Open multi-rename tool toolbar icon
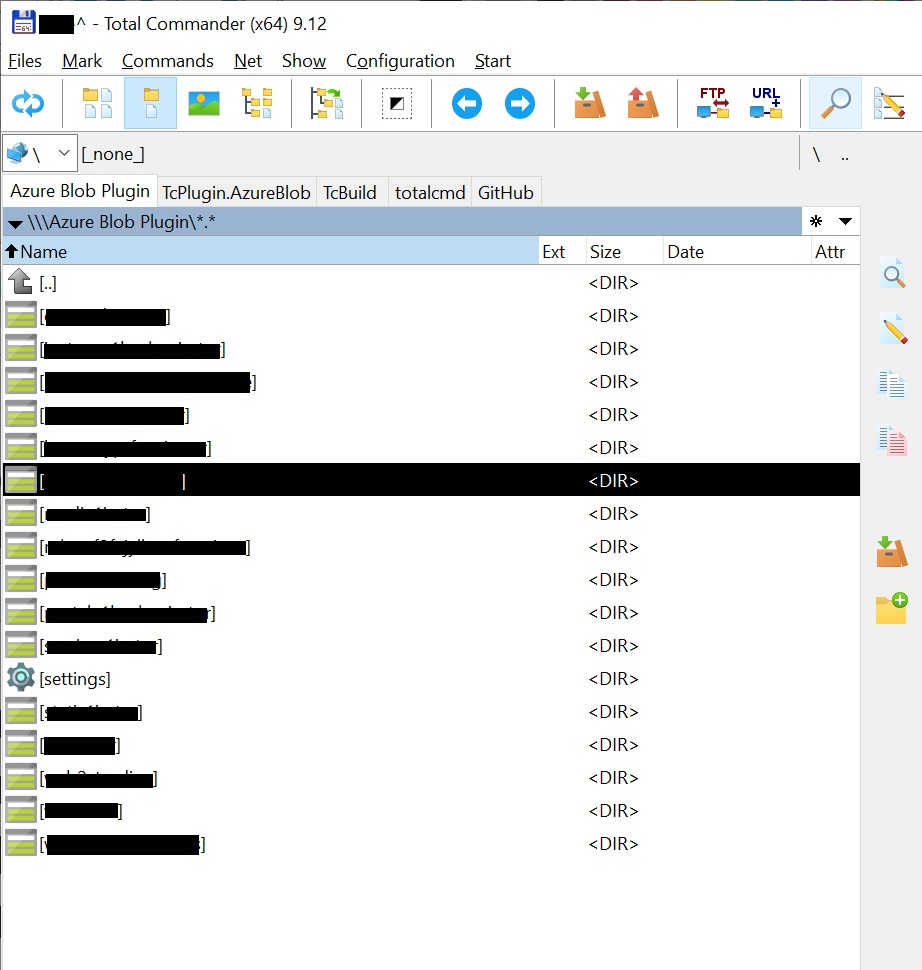Viewport: 922px width, 970px height. (x=889, y=103)
